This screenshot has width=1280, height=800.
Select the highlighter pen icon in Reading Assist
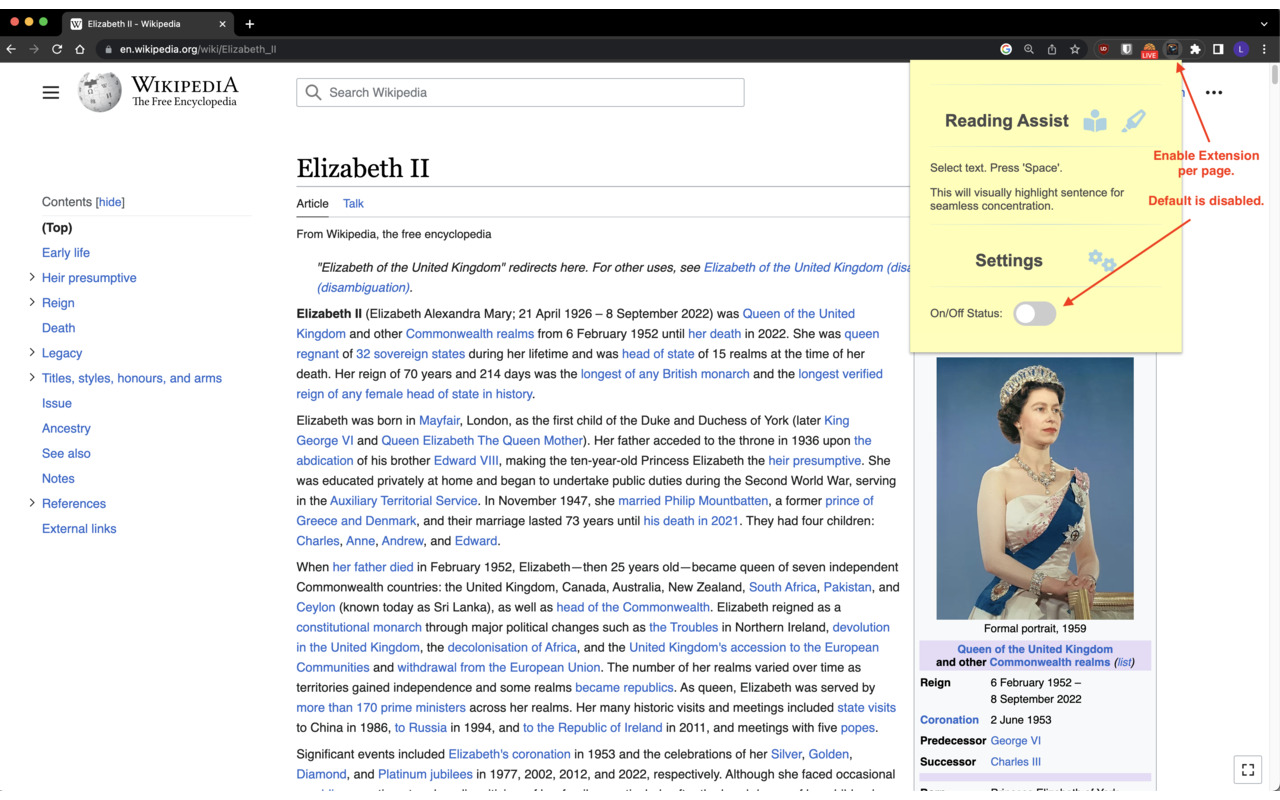click(x=1134, y=119)
